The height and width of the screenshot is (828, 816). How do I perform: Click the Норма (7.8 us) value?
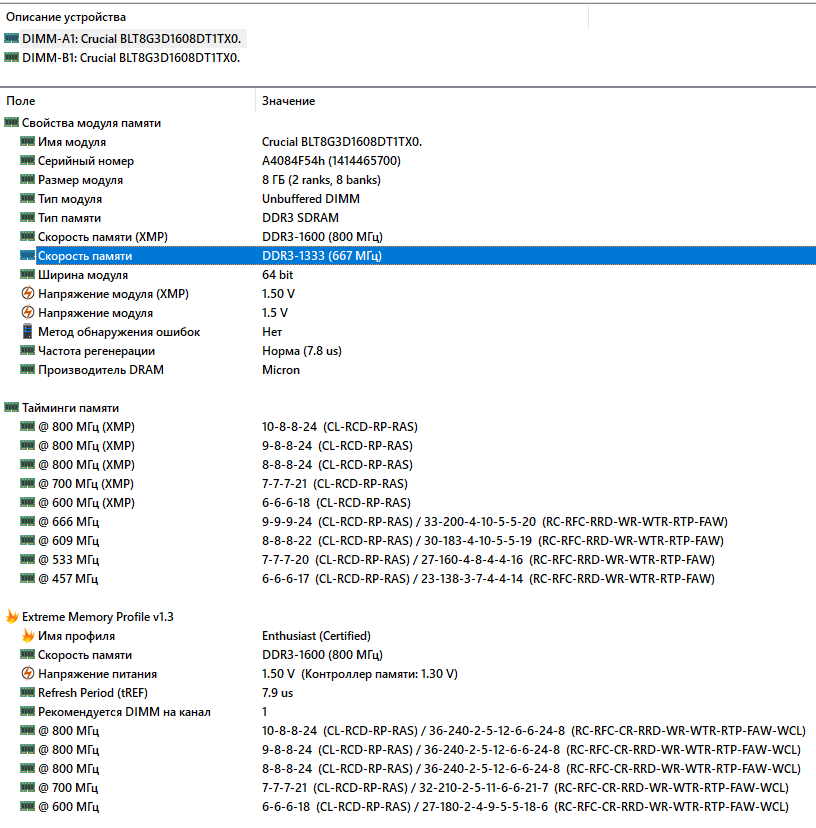point(302,351)
